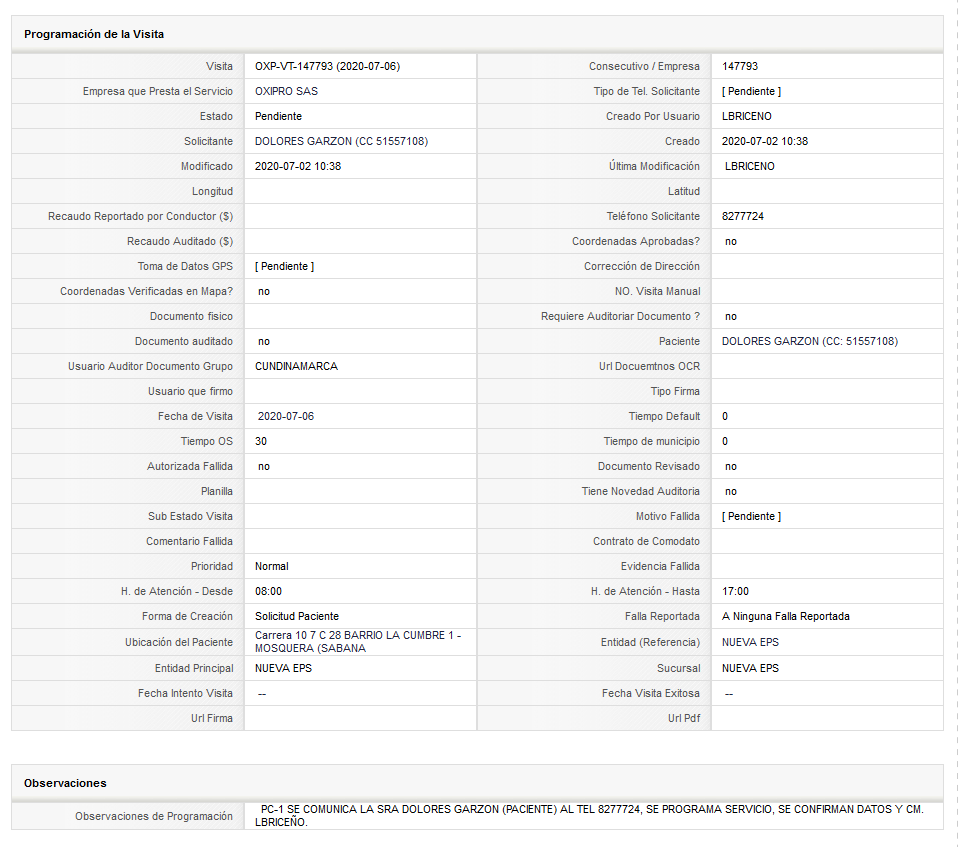Viewport: 958px width, 847px height.
Task: Click the 'Recaudo Auditado ($)' label
Action: point(180,241)
